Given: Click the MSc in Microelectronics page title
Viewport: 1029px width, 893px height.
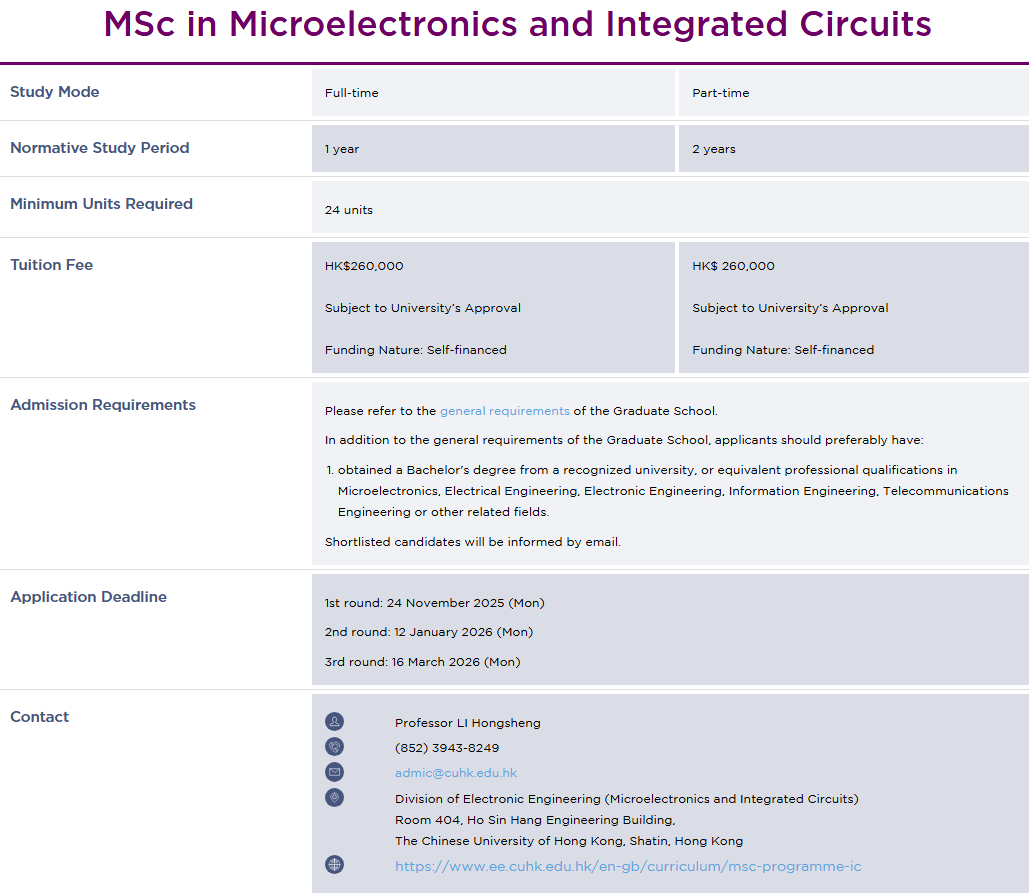Looking at the screenshot, I should 517,24.
